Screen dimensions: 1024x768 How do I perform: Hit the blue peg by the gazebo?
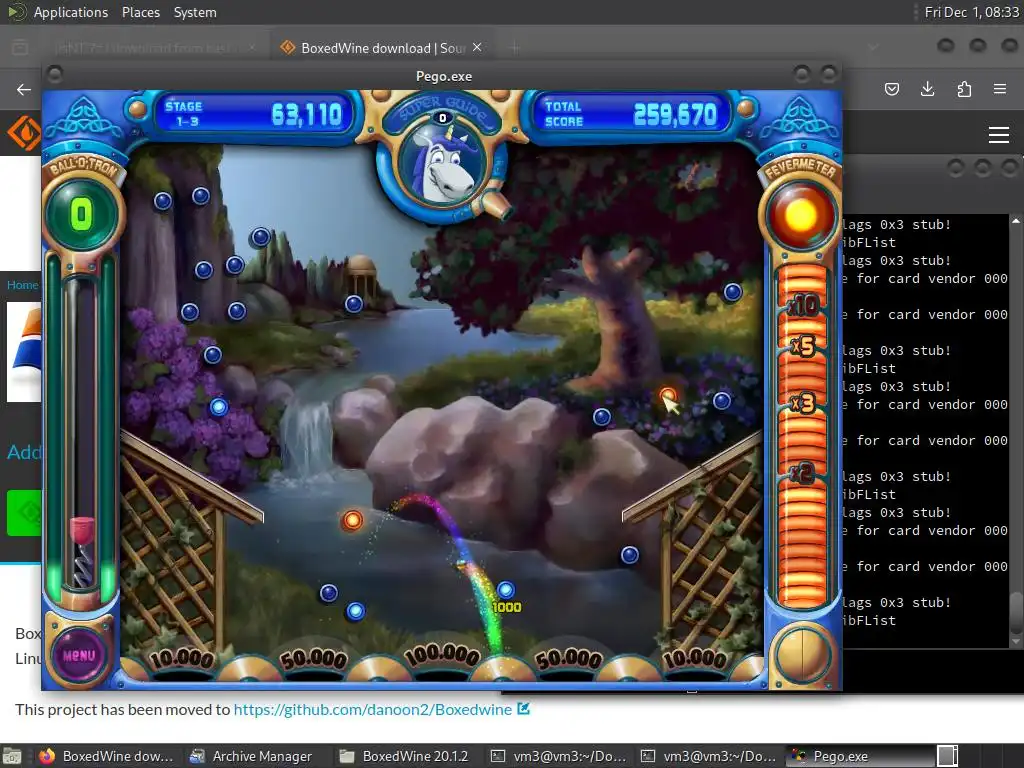click(354, 304)
